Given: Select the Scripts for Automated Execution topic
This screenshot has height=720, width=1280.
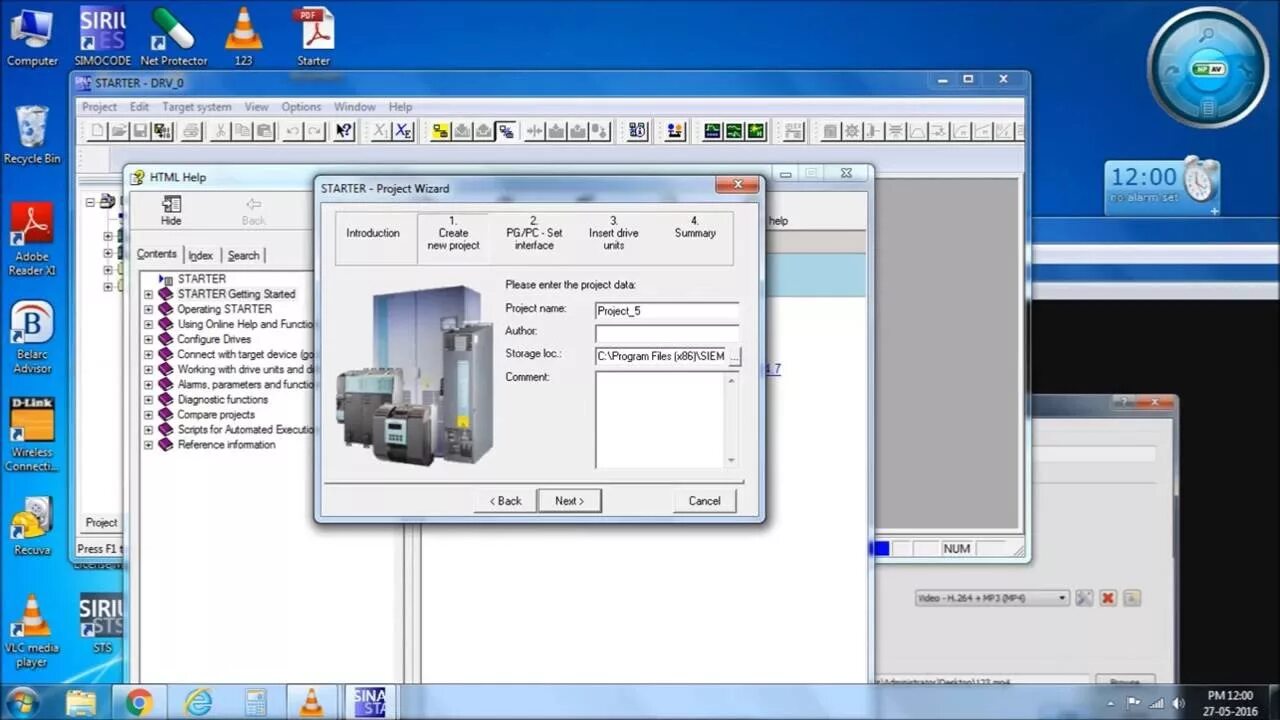Looking at the screenshot, I should (246, 429).
